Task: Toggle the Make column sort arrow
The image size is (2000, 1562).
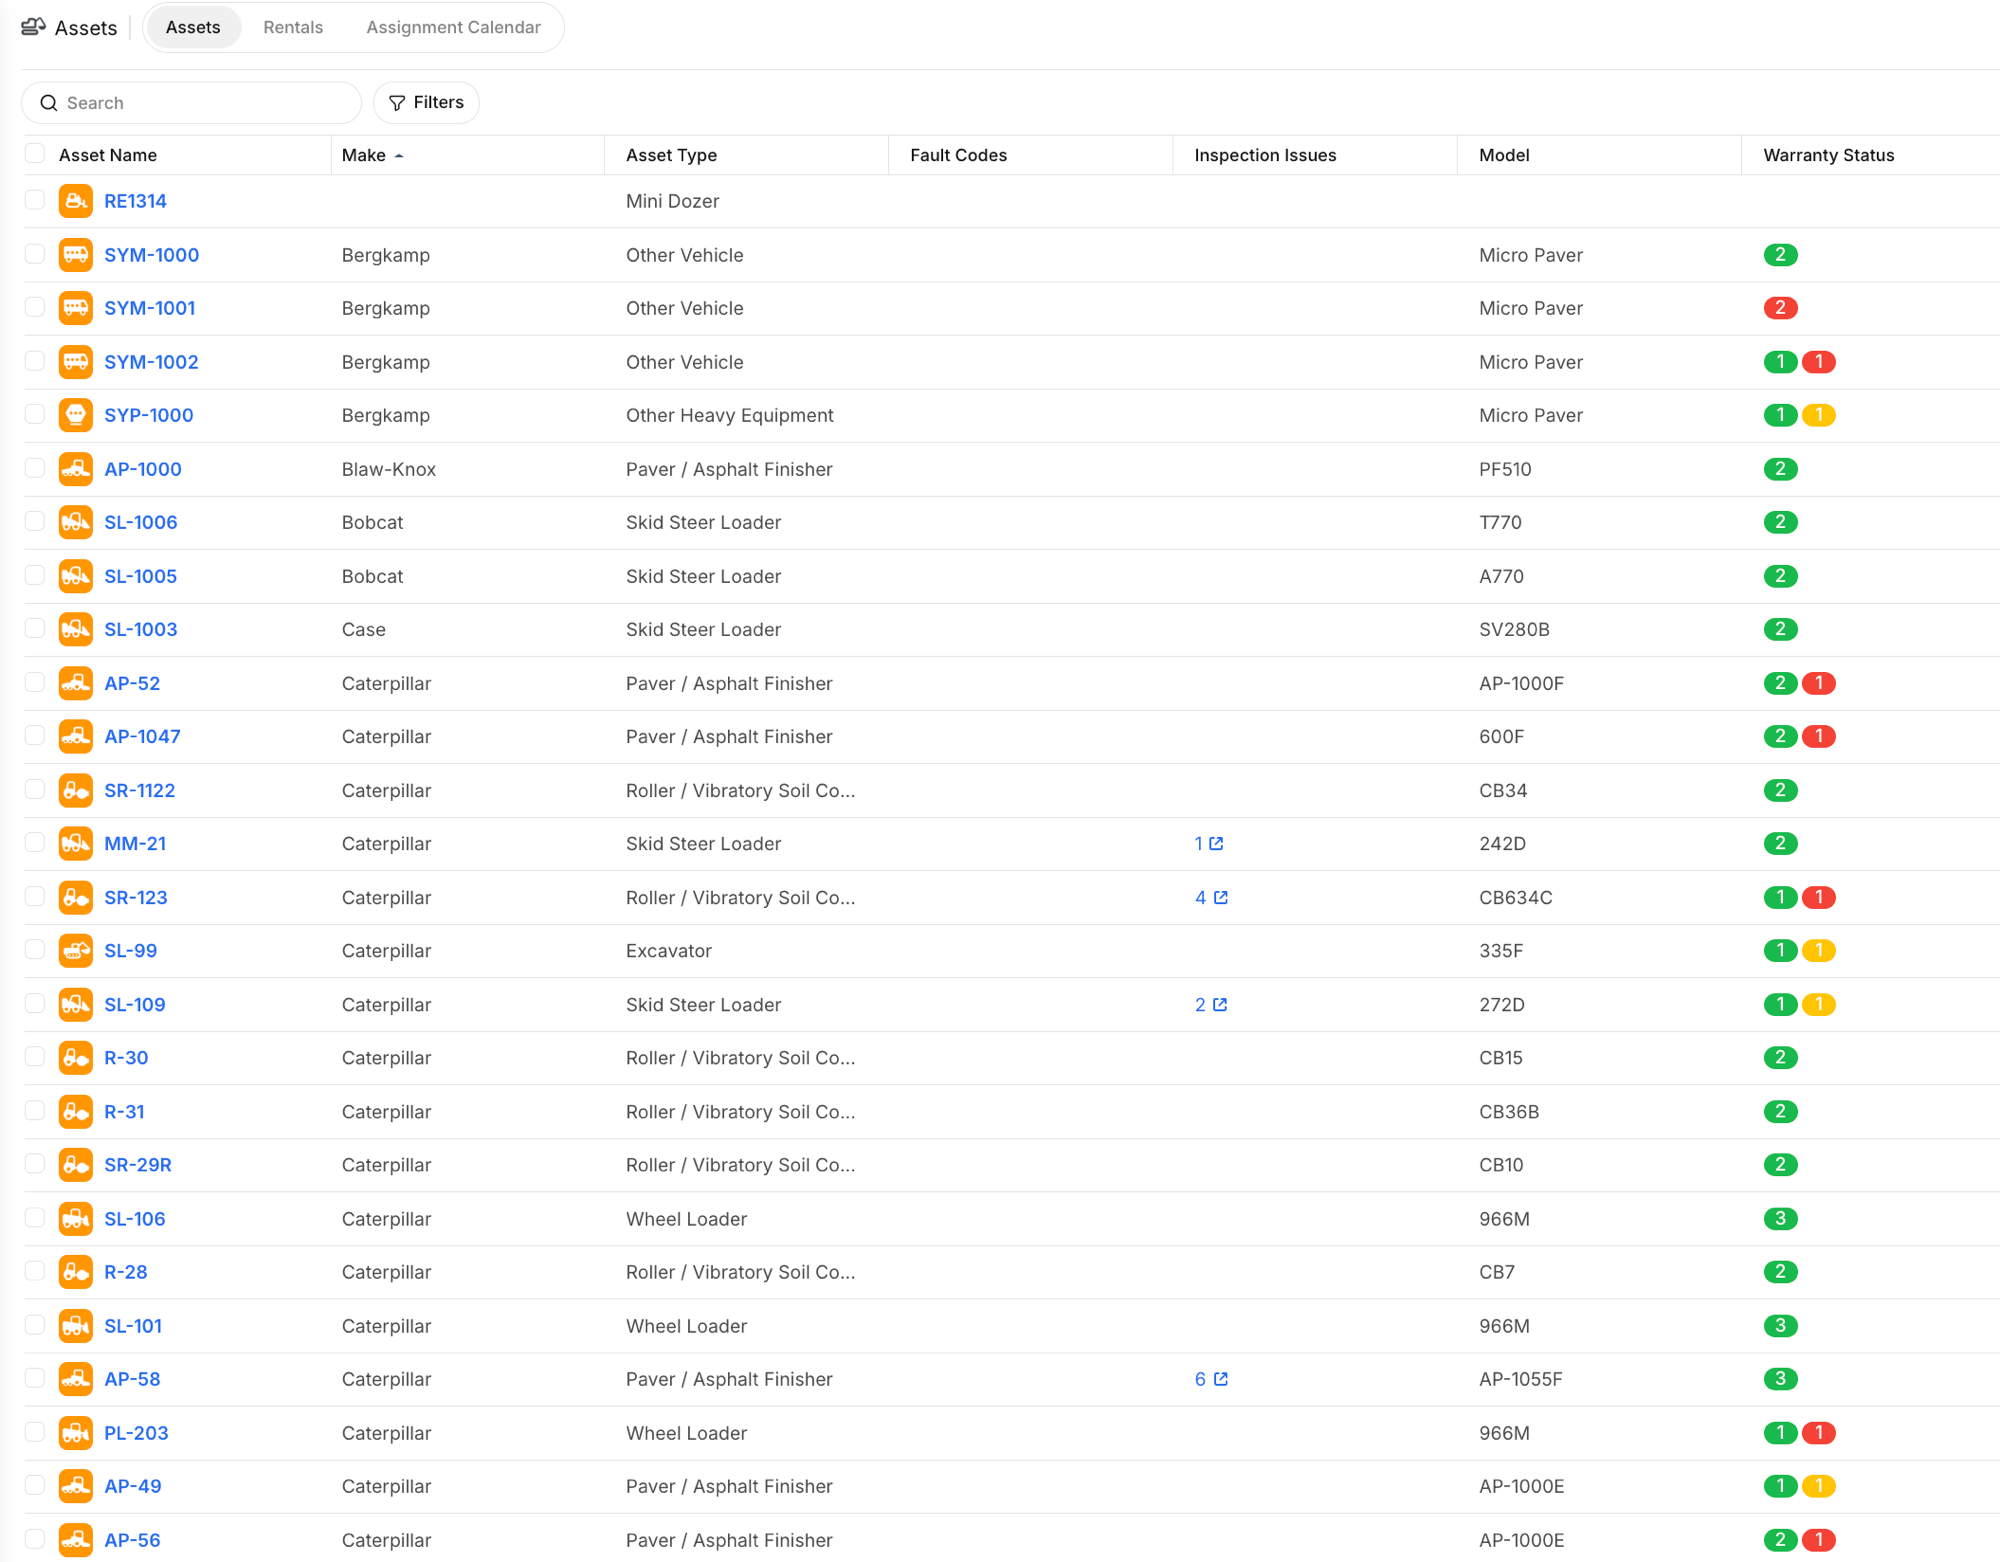Action: point(399,155)
